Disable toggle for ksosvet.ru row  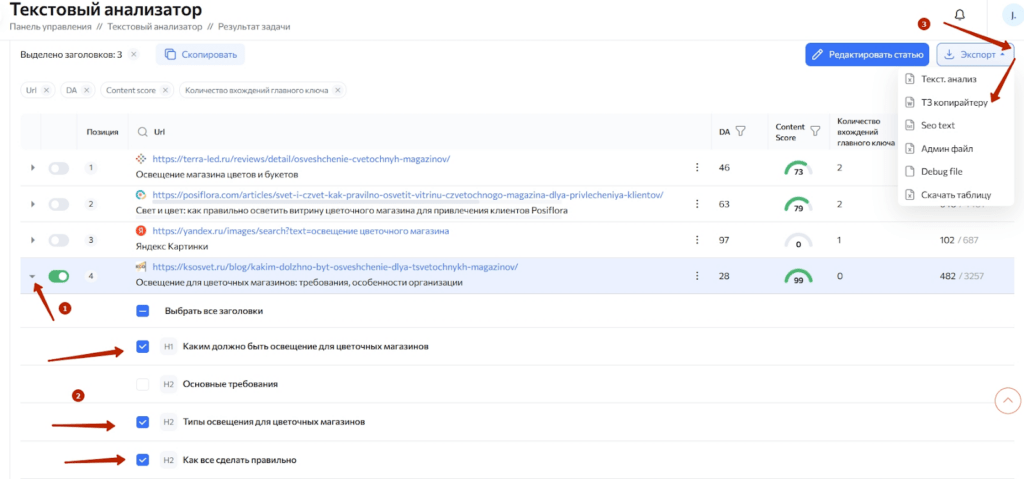tap(59, 276)
